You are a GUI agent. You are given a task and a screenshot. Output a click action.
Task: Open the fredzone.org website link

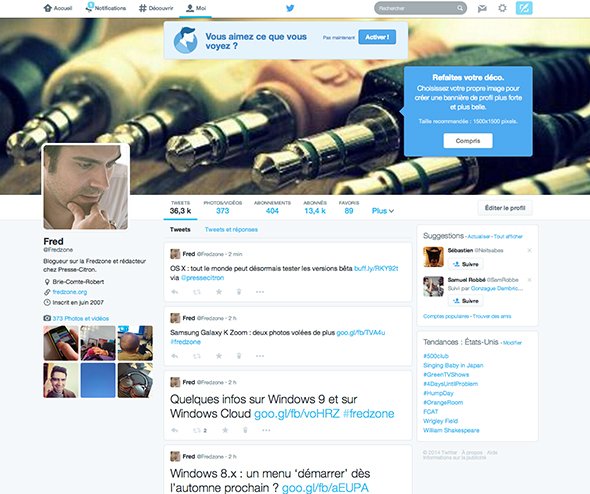point(70,292)
